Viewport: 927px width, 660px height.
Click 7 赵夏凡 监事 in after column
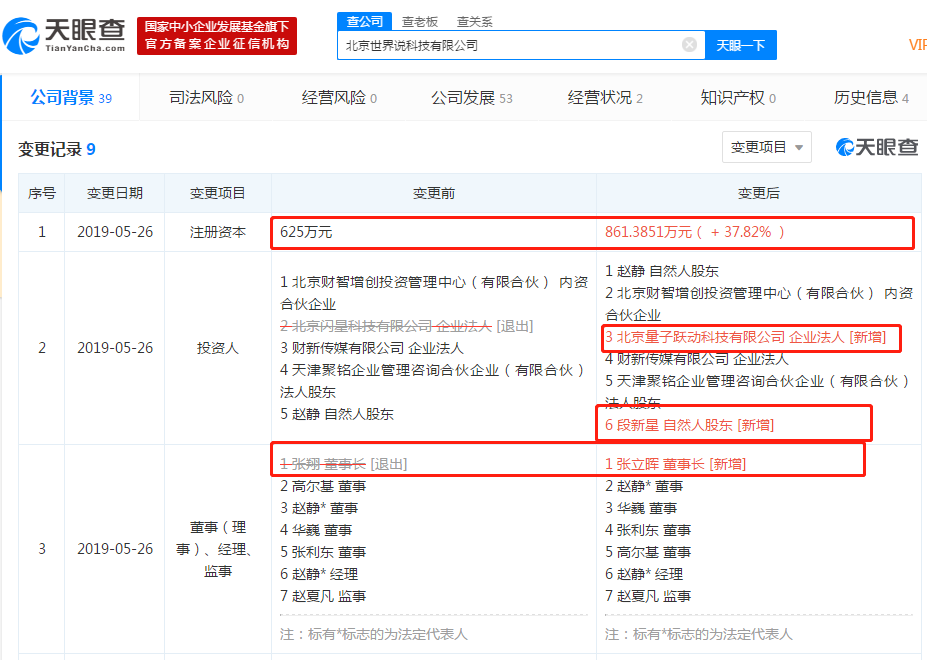pyautogui.click(x=648, y=596)
